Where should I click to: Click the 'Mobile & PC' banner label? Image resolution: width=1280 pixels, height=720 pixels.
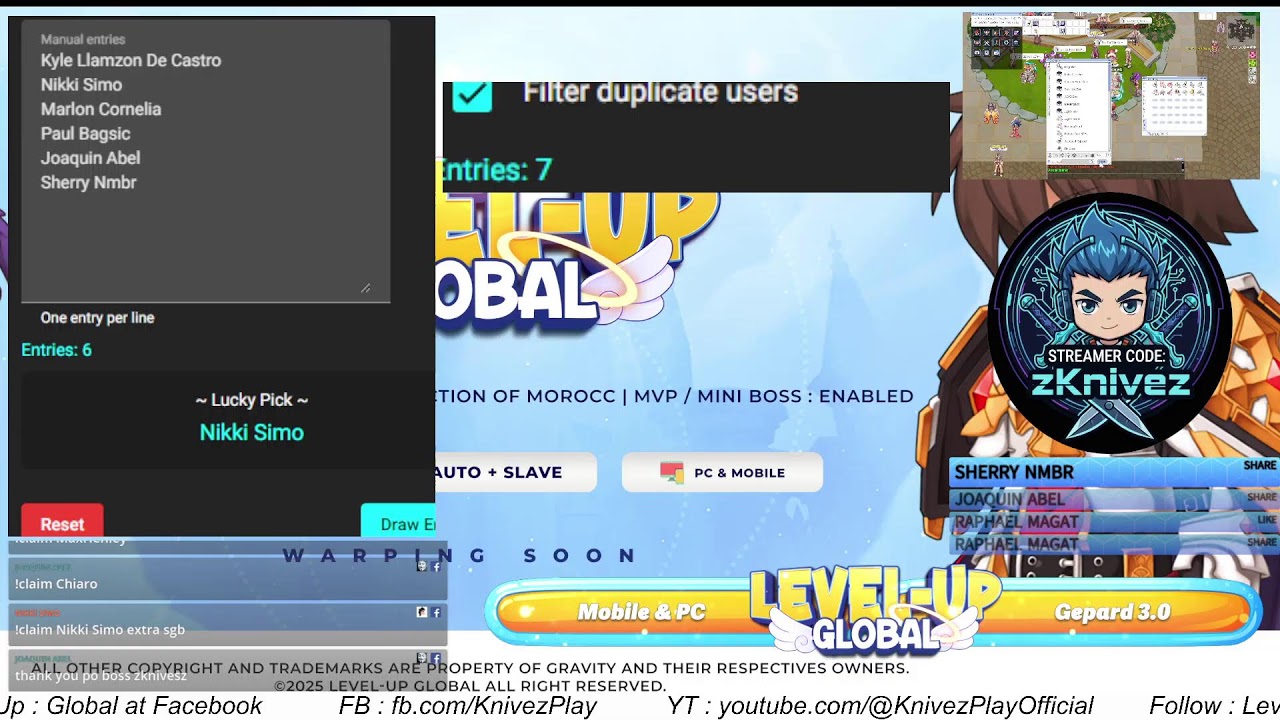[641, 612]
